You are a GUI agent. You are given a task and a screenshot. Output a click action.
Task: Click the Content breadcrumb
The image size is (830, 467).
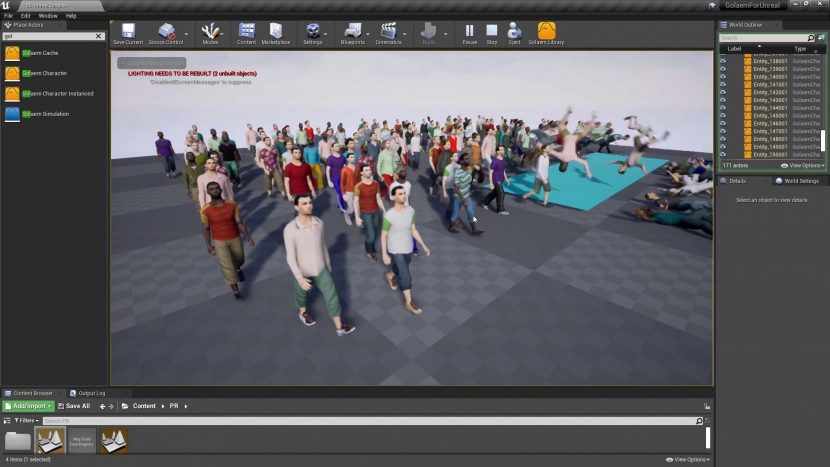pos(144,406)
